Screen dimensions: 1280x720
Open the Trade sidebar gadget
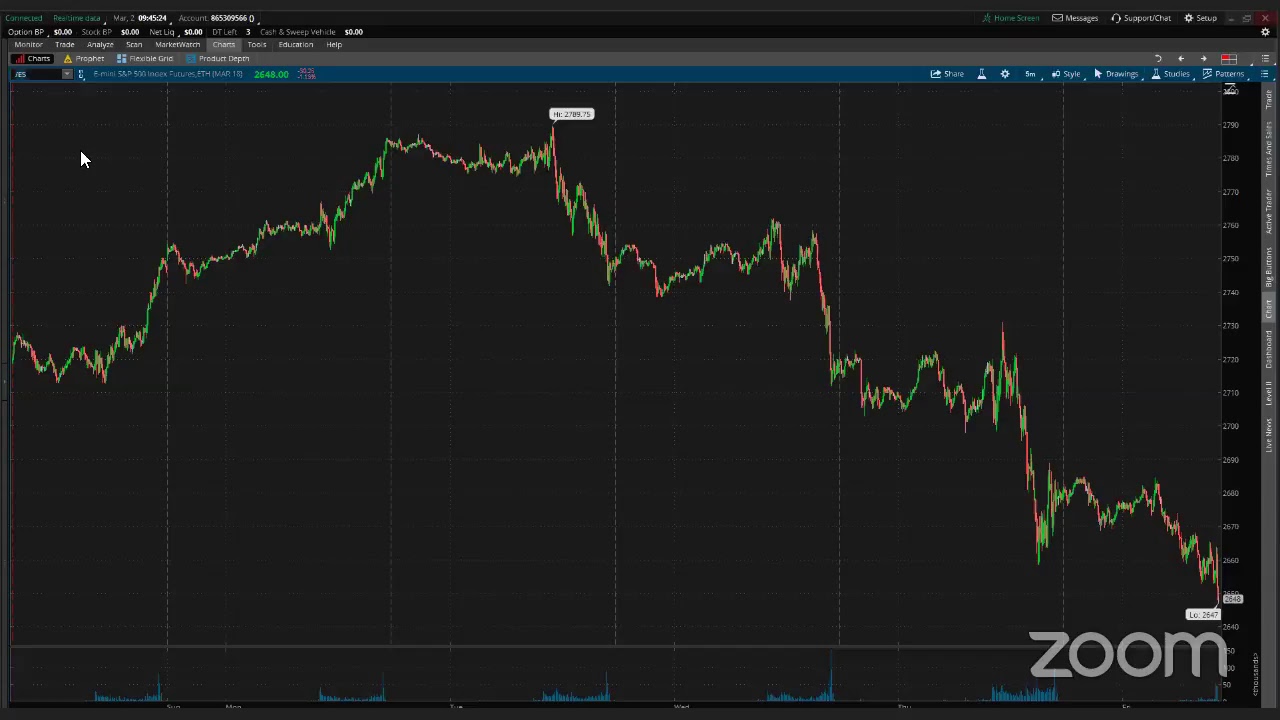(1269, 101)
